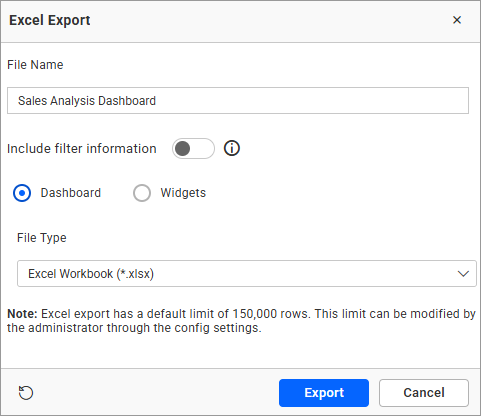This screenshot has height=416, width=481.
Task: Close the Excel Export dialog
Action: (x=457, y=20)
